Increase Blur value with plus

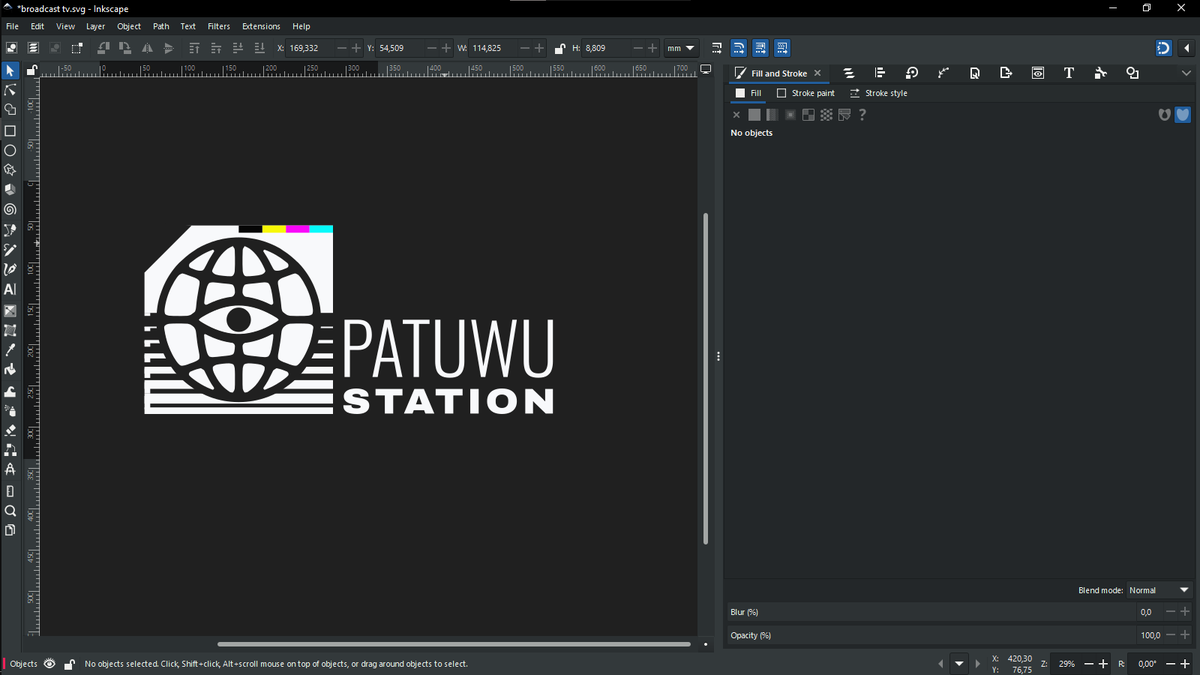pos(1185,612)
